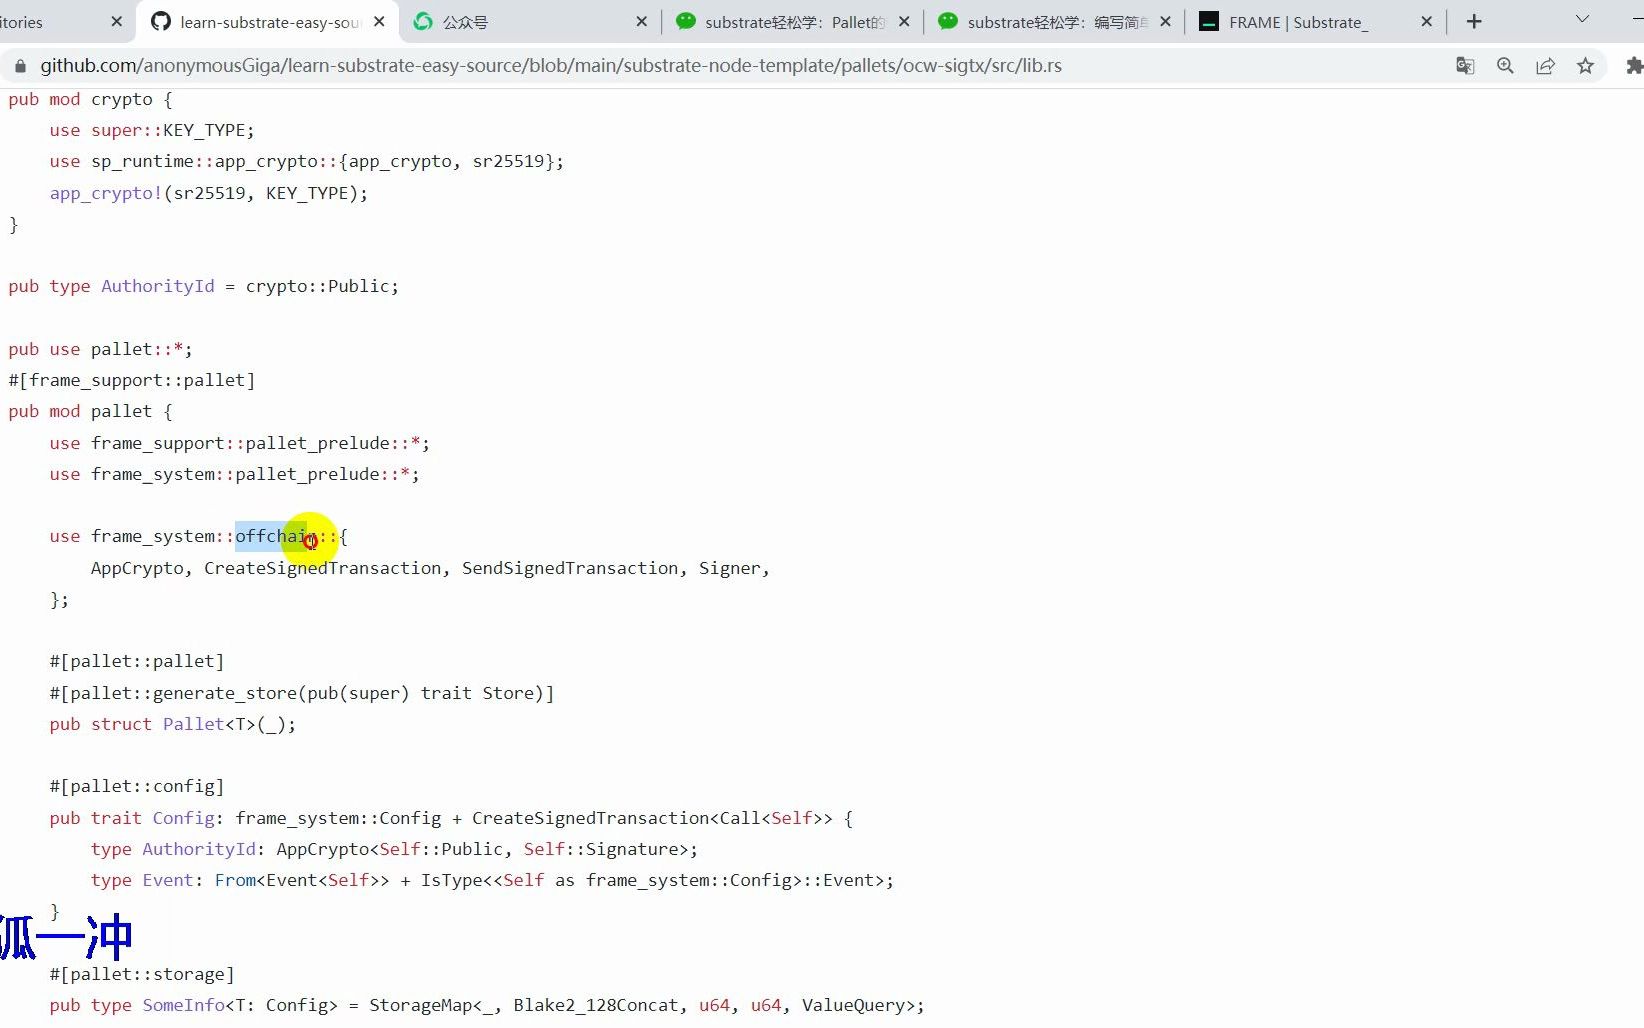Click 'pub use pallet::*;' line
Image resolution: width=1644 pixels, height=1028 pixels.
pos(100,349)
